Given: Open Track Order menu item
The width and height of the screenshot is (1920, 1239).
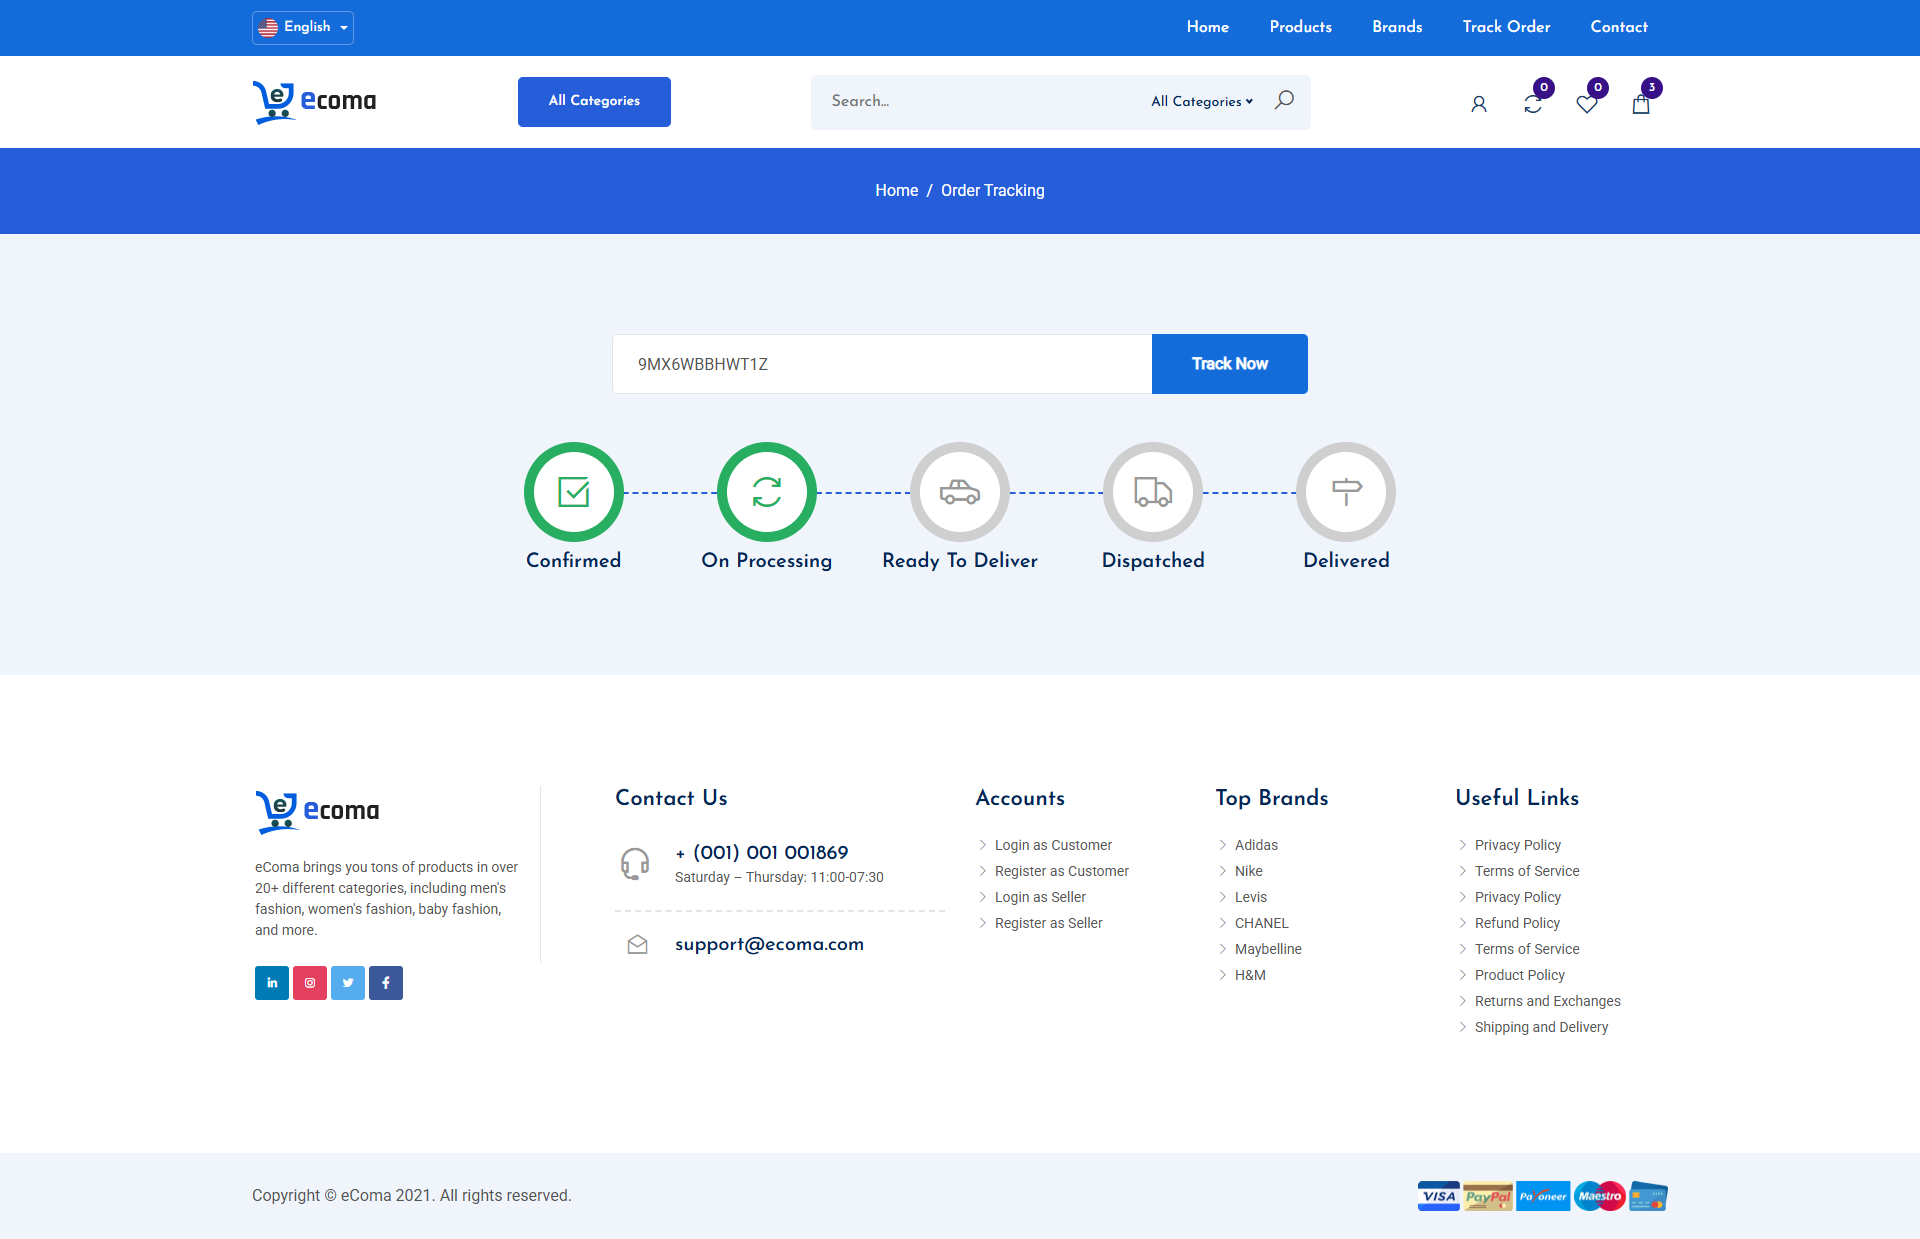Looking at the screenshot, I should click(x=1506, y=27).
